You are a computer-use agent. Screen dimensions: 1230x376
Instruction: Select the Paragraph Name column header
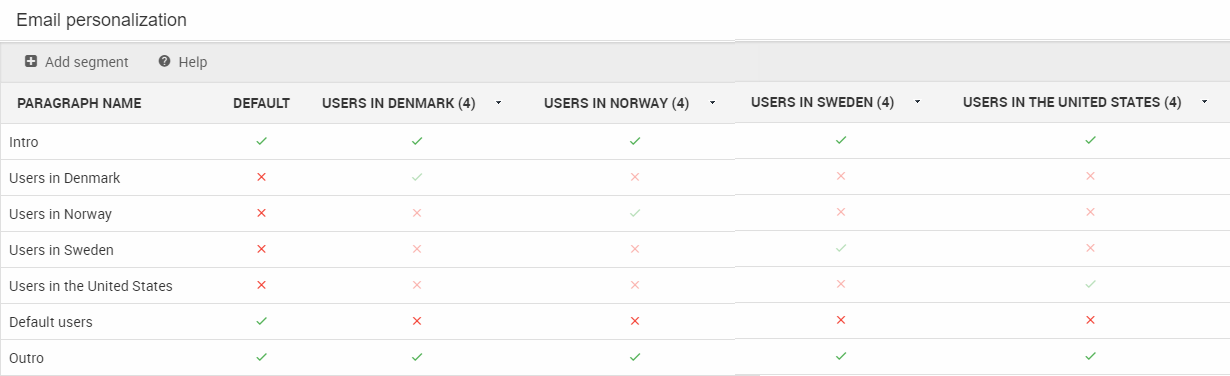point(79,103)
